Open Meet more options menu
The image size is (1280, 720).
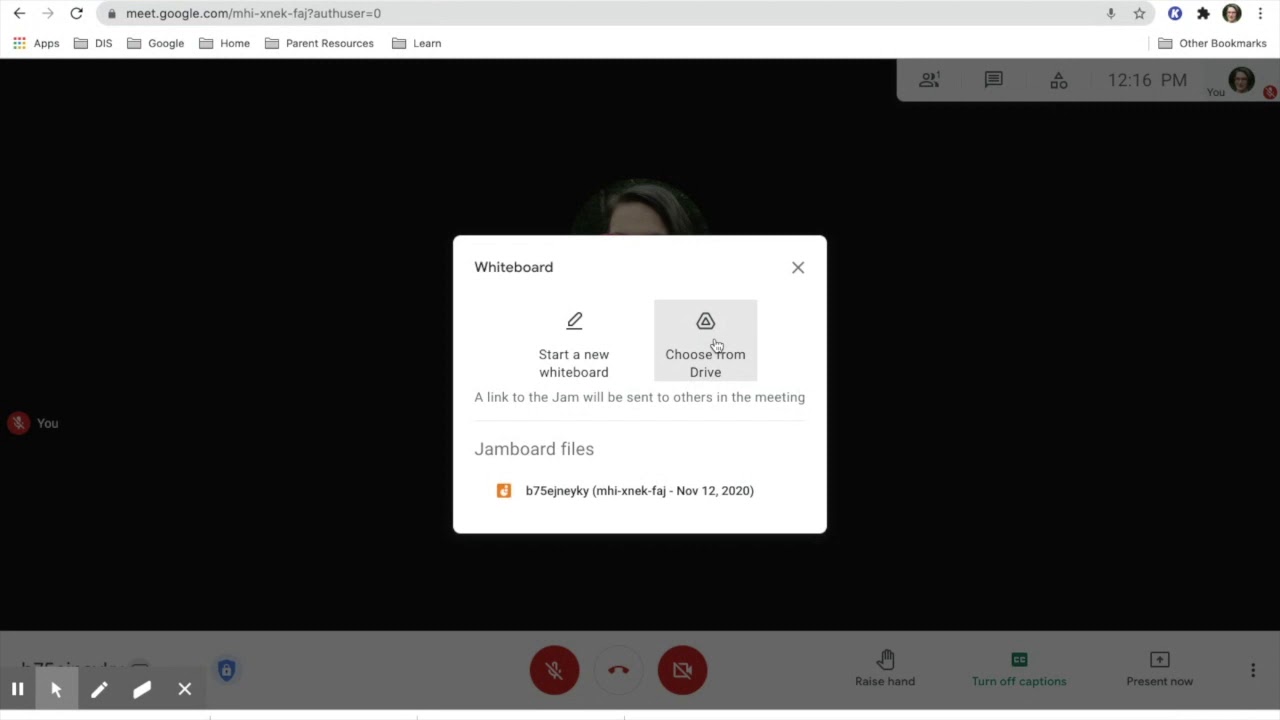tap(1253, 670)
